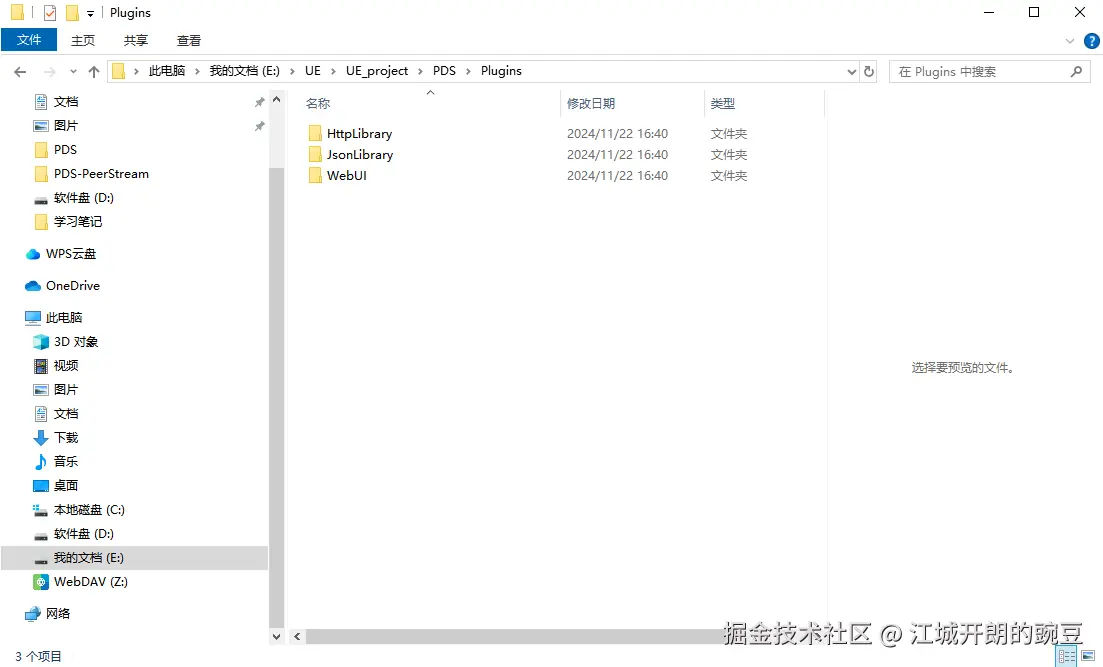Open the address bar history dropdown
Image resolution: width=1103 pixels, height=667 pixels.
click(851, 71)
